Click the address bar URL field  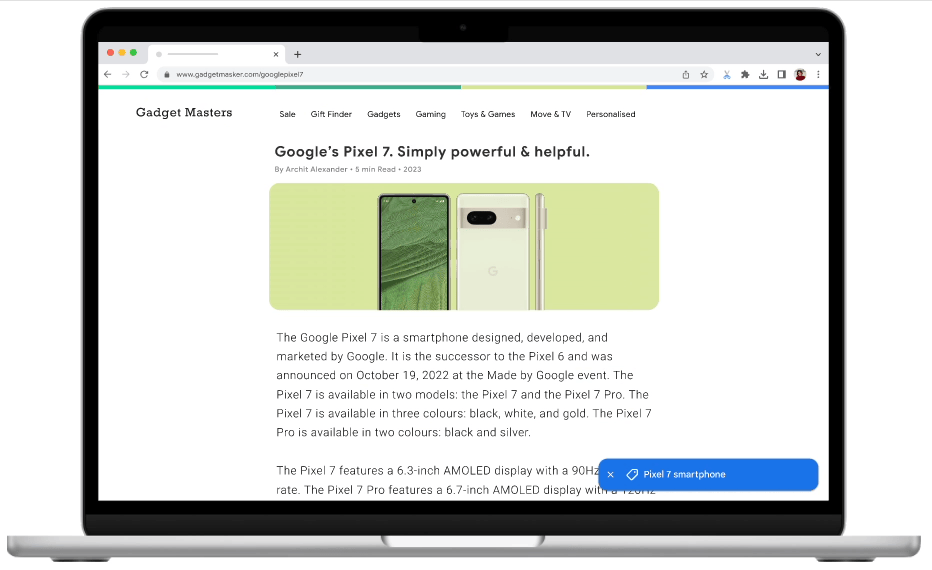click(x=400, y=74)
